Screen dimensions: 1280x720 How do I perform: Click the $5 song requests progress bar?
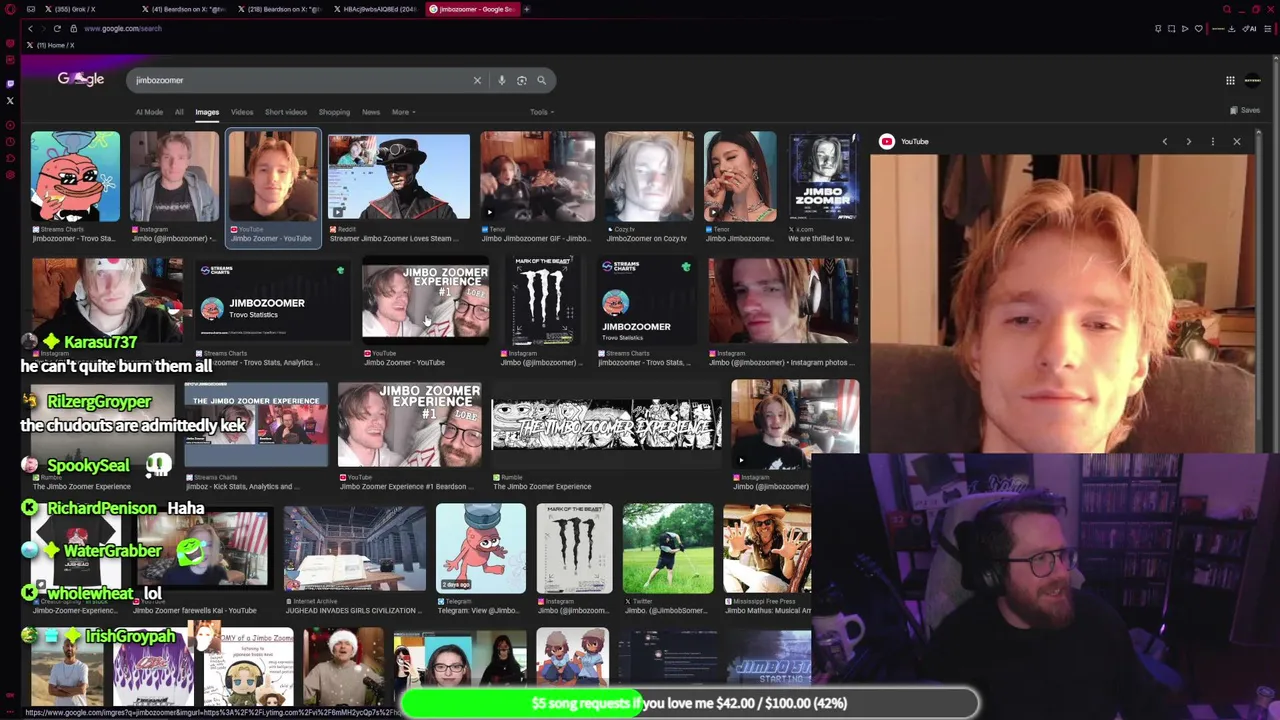click(x=690, y=703)
